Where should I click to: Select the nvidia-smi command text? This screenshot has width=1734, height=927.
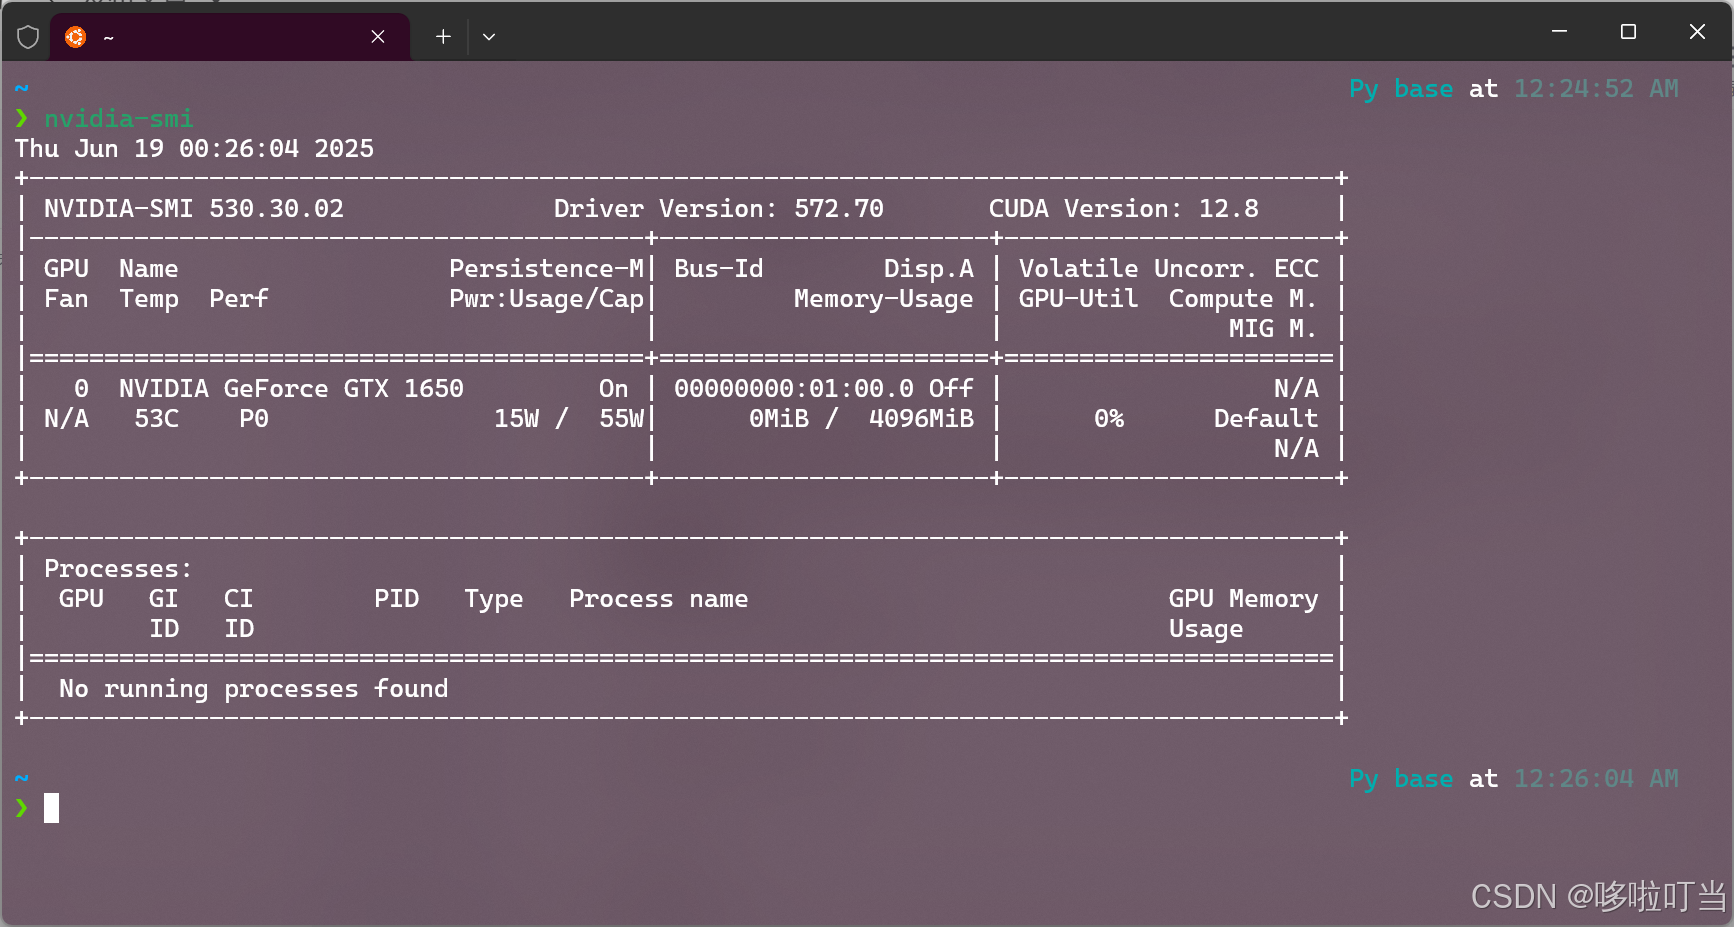coord(118,118)
